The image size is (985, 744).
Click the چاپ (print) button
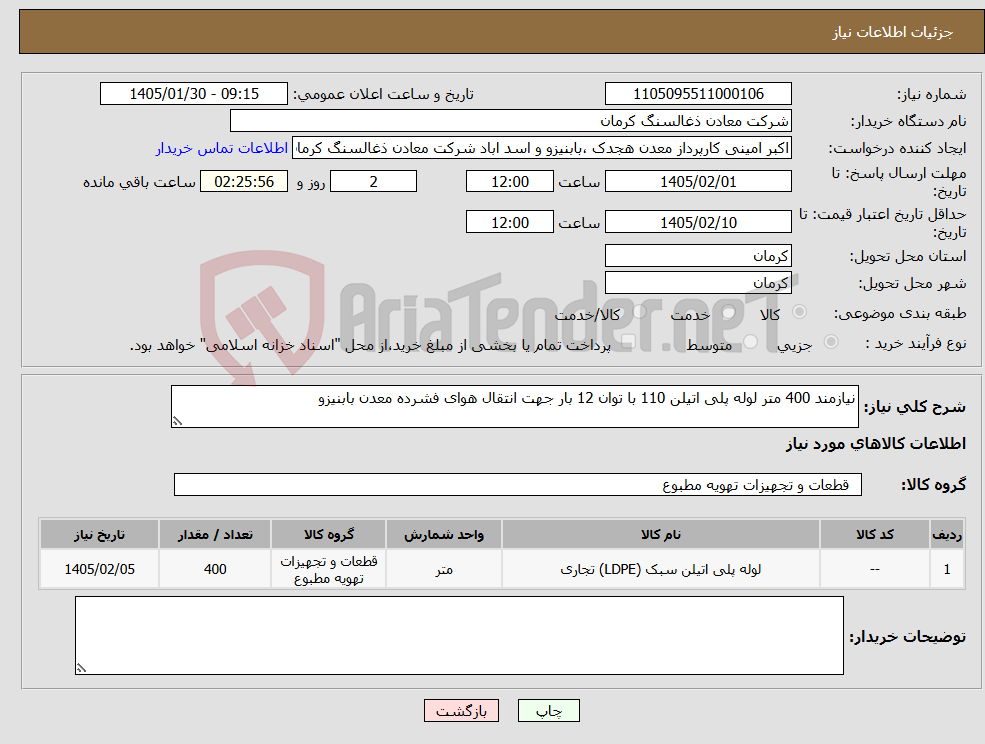click(x=548, y=711)
